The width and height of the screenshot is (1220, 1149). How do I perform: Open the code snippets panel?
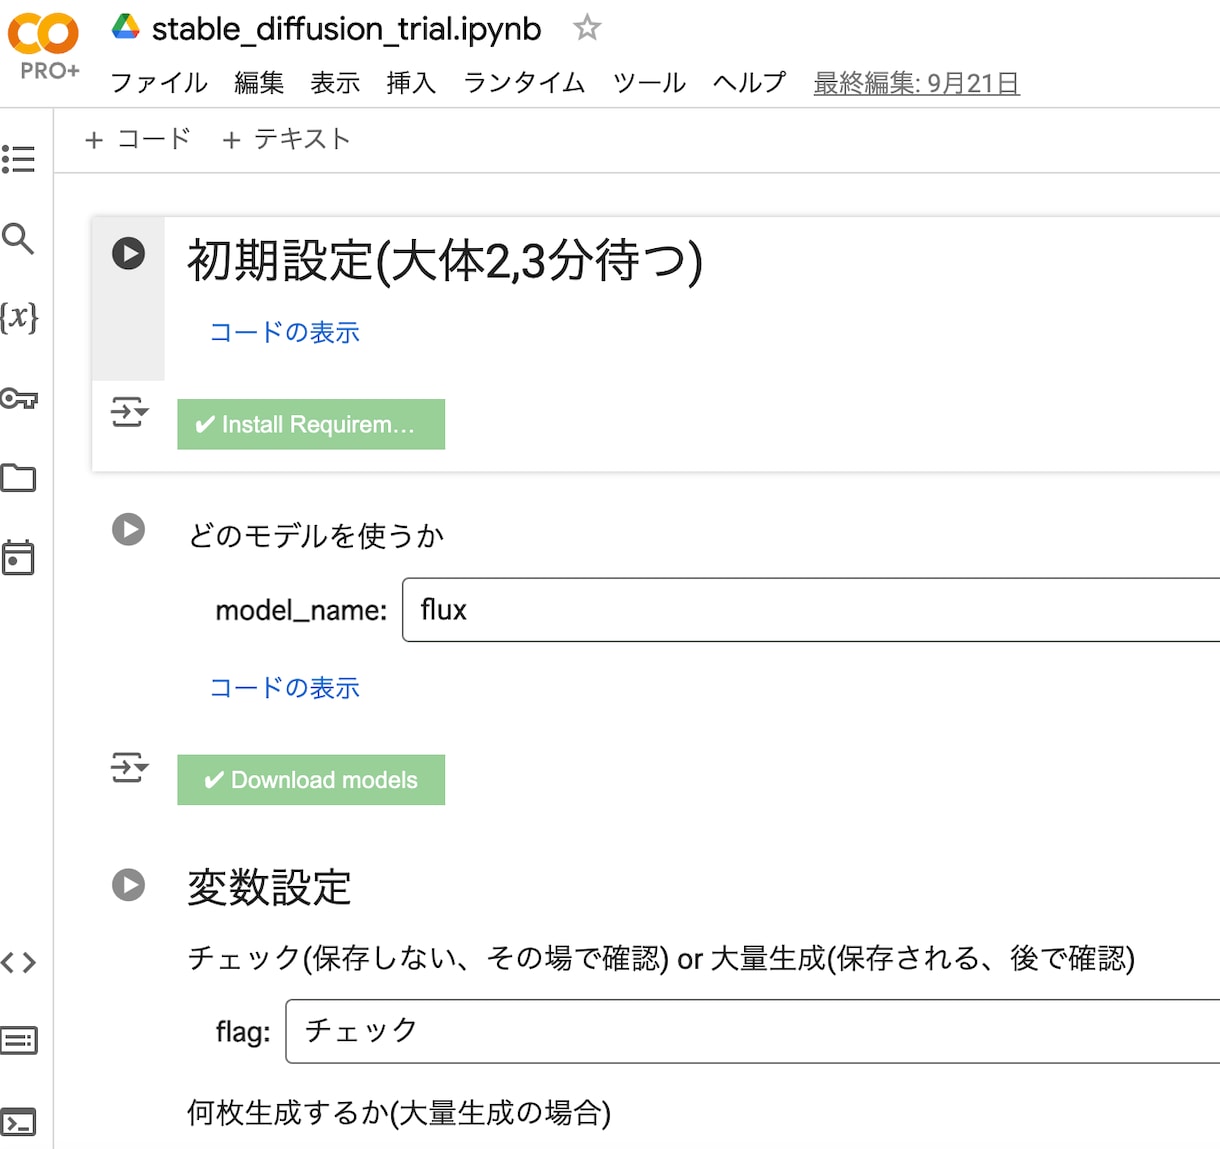[19, 962]
